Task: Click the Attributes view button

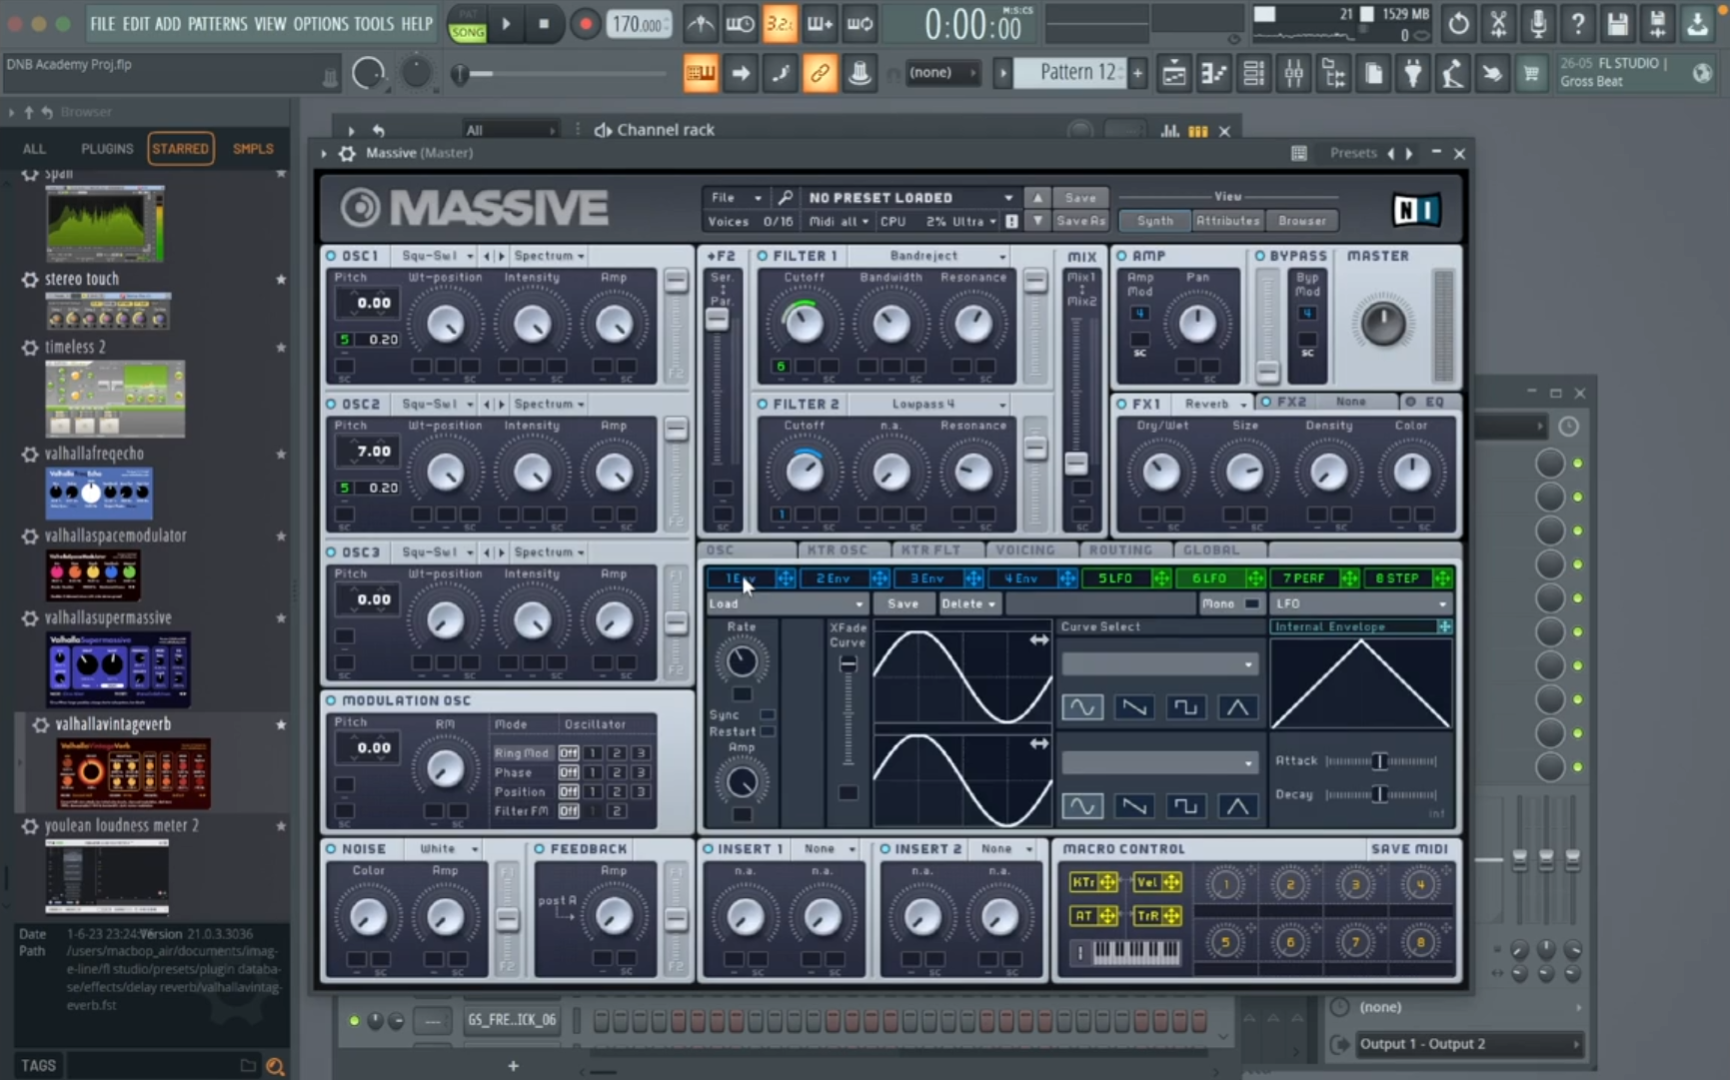Action: point(1227,221)
